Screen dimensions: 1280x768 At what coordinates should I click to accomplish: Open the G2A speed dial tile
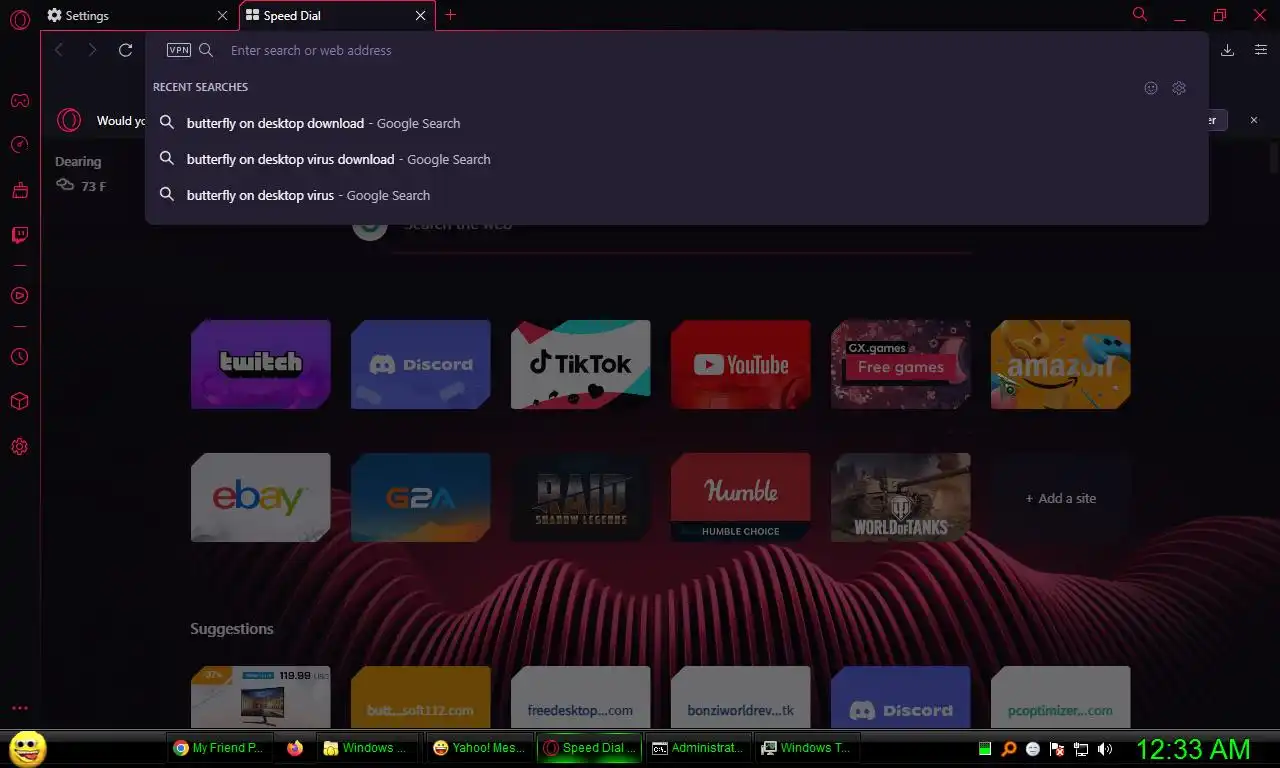coord(421,497)
